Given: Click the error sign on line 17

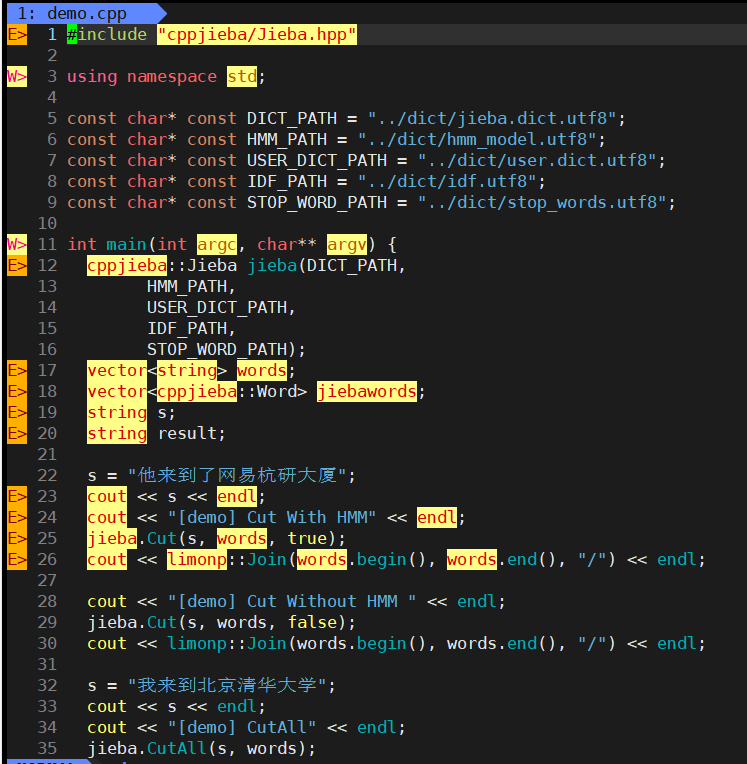Looking at the screenshot, I should click(x=17, y=370).
